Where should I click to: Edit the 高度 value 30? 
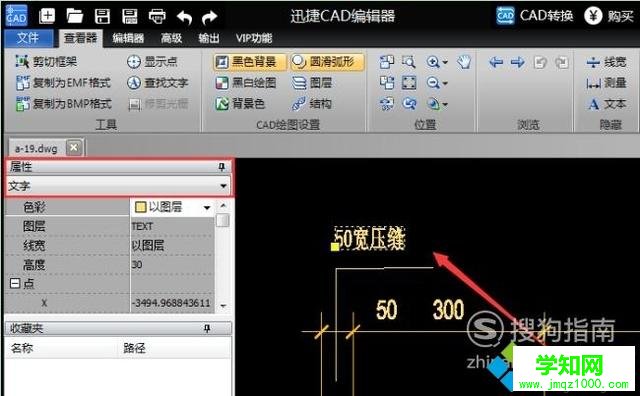point(172,265)
